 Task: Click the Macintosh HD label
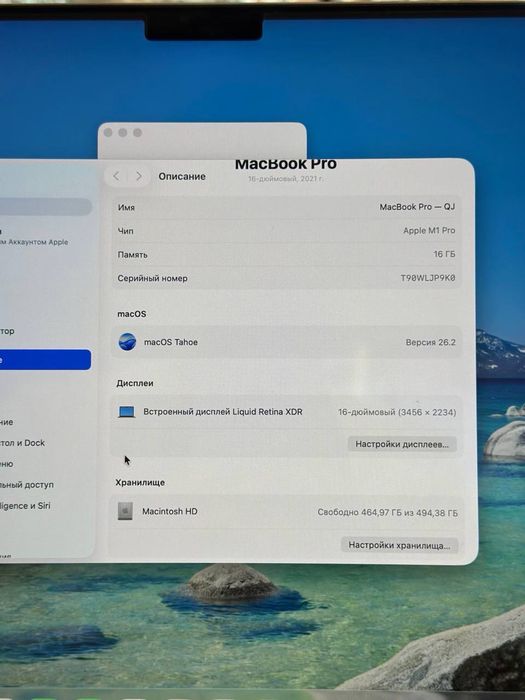click(170, 511)
